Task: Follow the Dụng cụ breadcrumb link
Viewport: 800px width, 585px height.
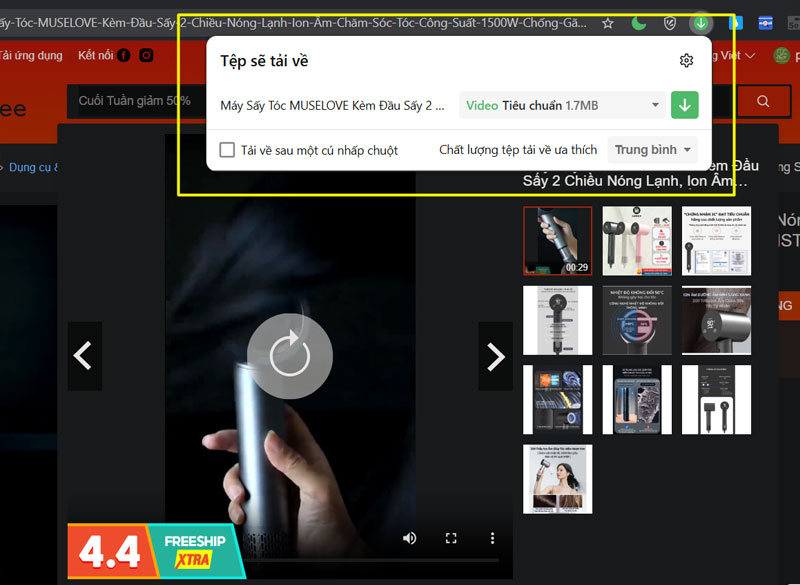Action: pyautogui.click(x=30, y=167)
